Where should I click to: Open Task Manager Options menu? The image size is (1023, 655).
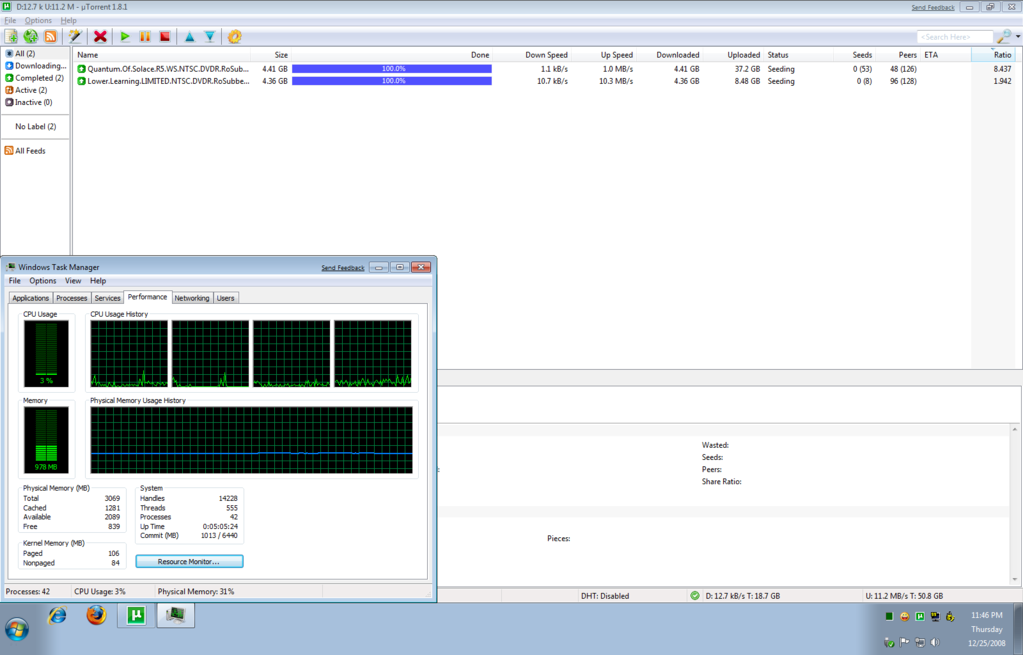(x=42, y=281)
